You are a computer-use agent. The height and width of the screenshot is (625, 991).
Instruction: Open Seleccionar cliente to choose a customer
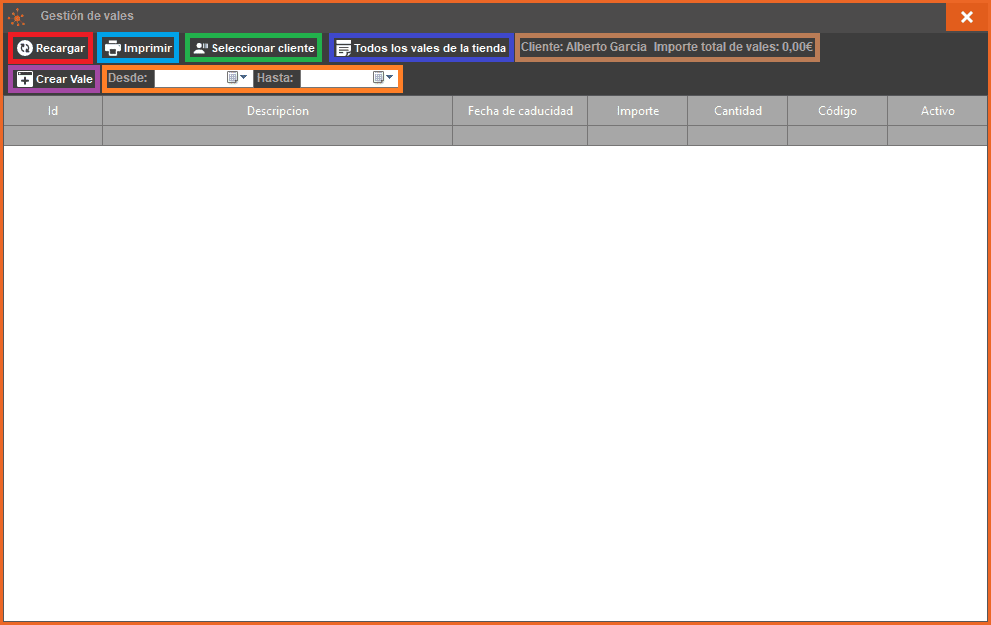[253, 48]
